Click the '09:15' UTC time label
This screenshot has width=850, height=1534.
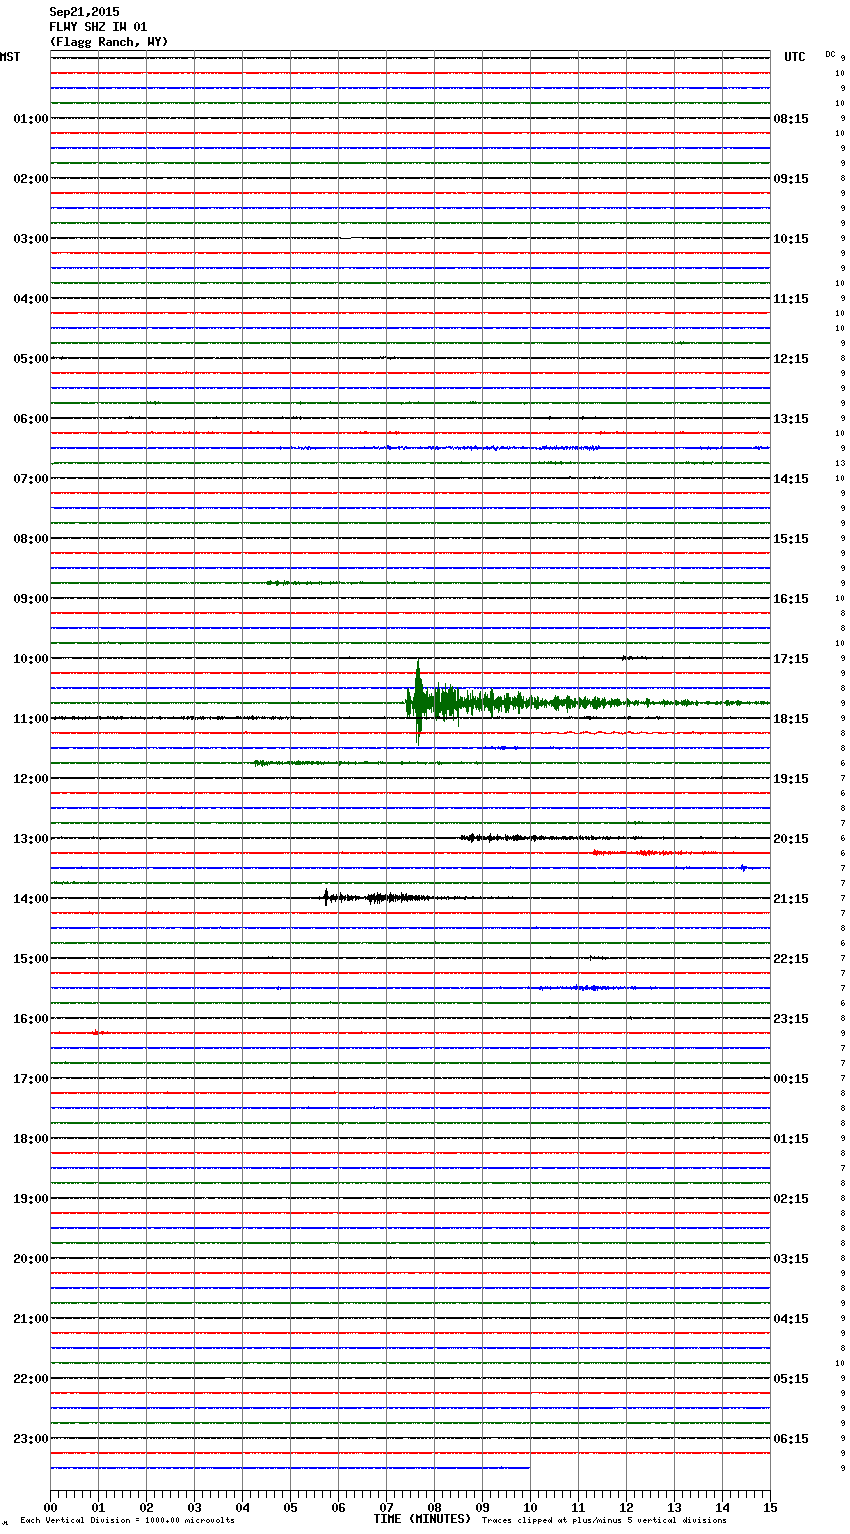click(x=791, y=179)
